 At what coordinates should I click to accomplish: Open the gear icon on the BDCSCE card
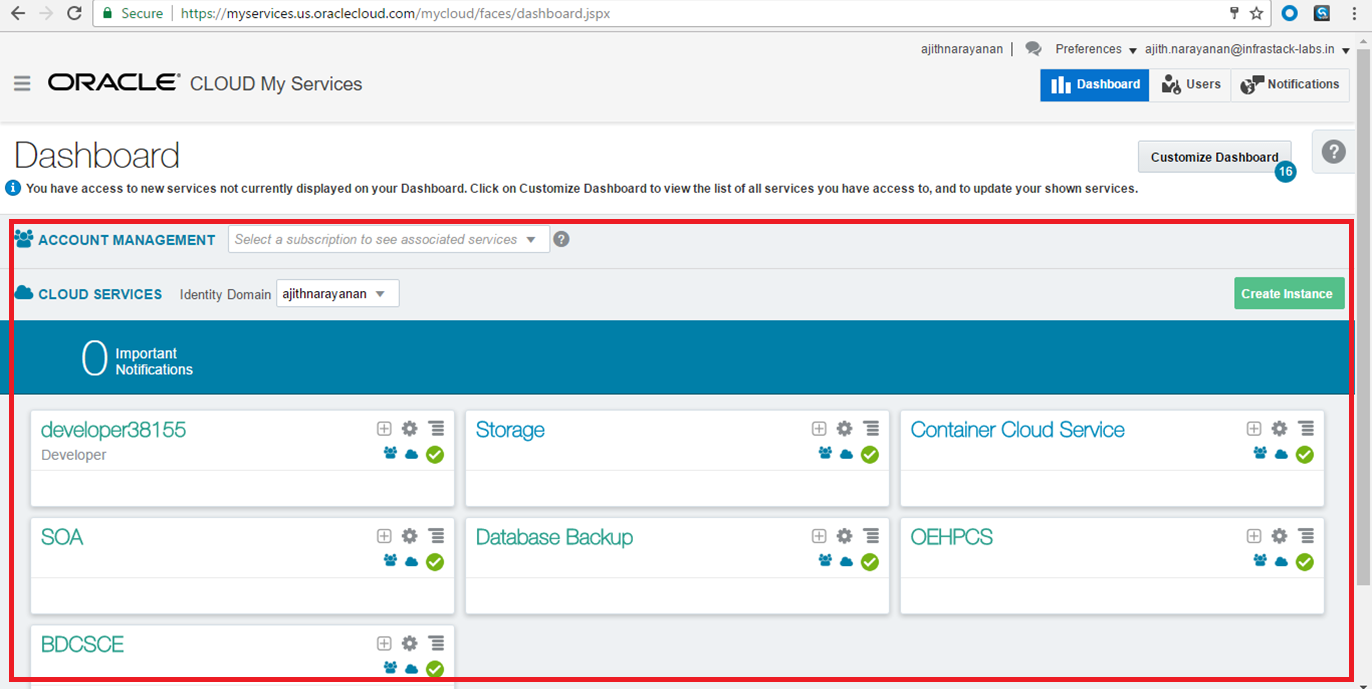tap(409, 643)
